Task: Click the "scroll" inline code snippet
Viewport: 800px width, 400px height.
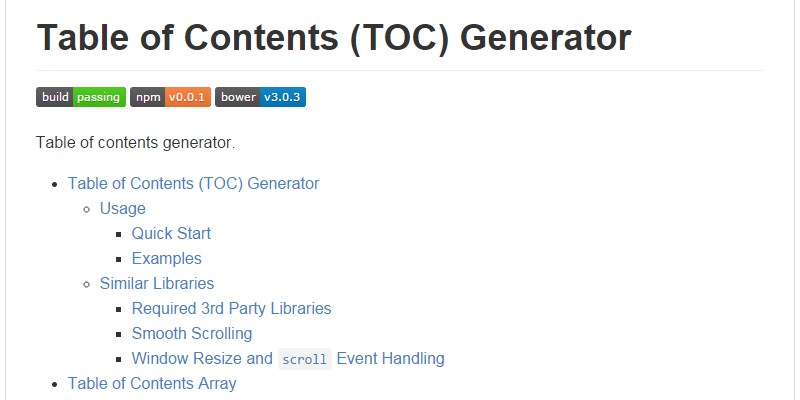Action: [304, 359]
